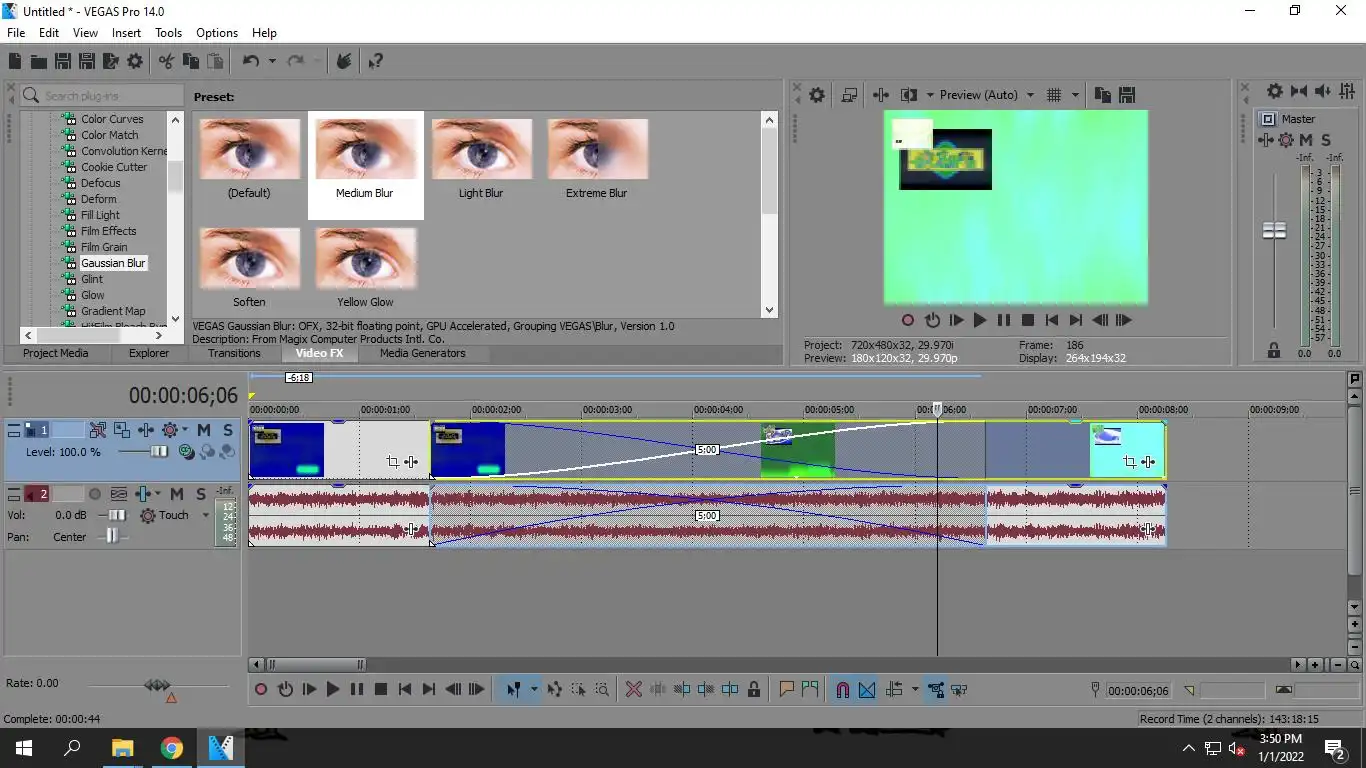Open File Explorer from the taskbar
The image size is (1366, 768).
[122, 748]
